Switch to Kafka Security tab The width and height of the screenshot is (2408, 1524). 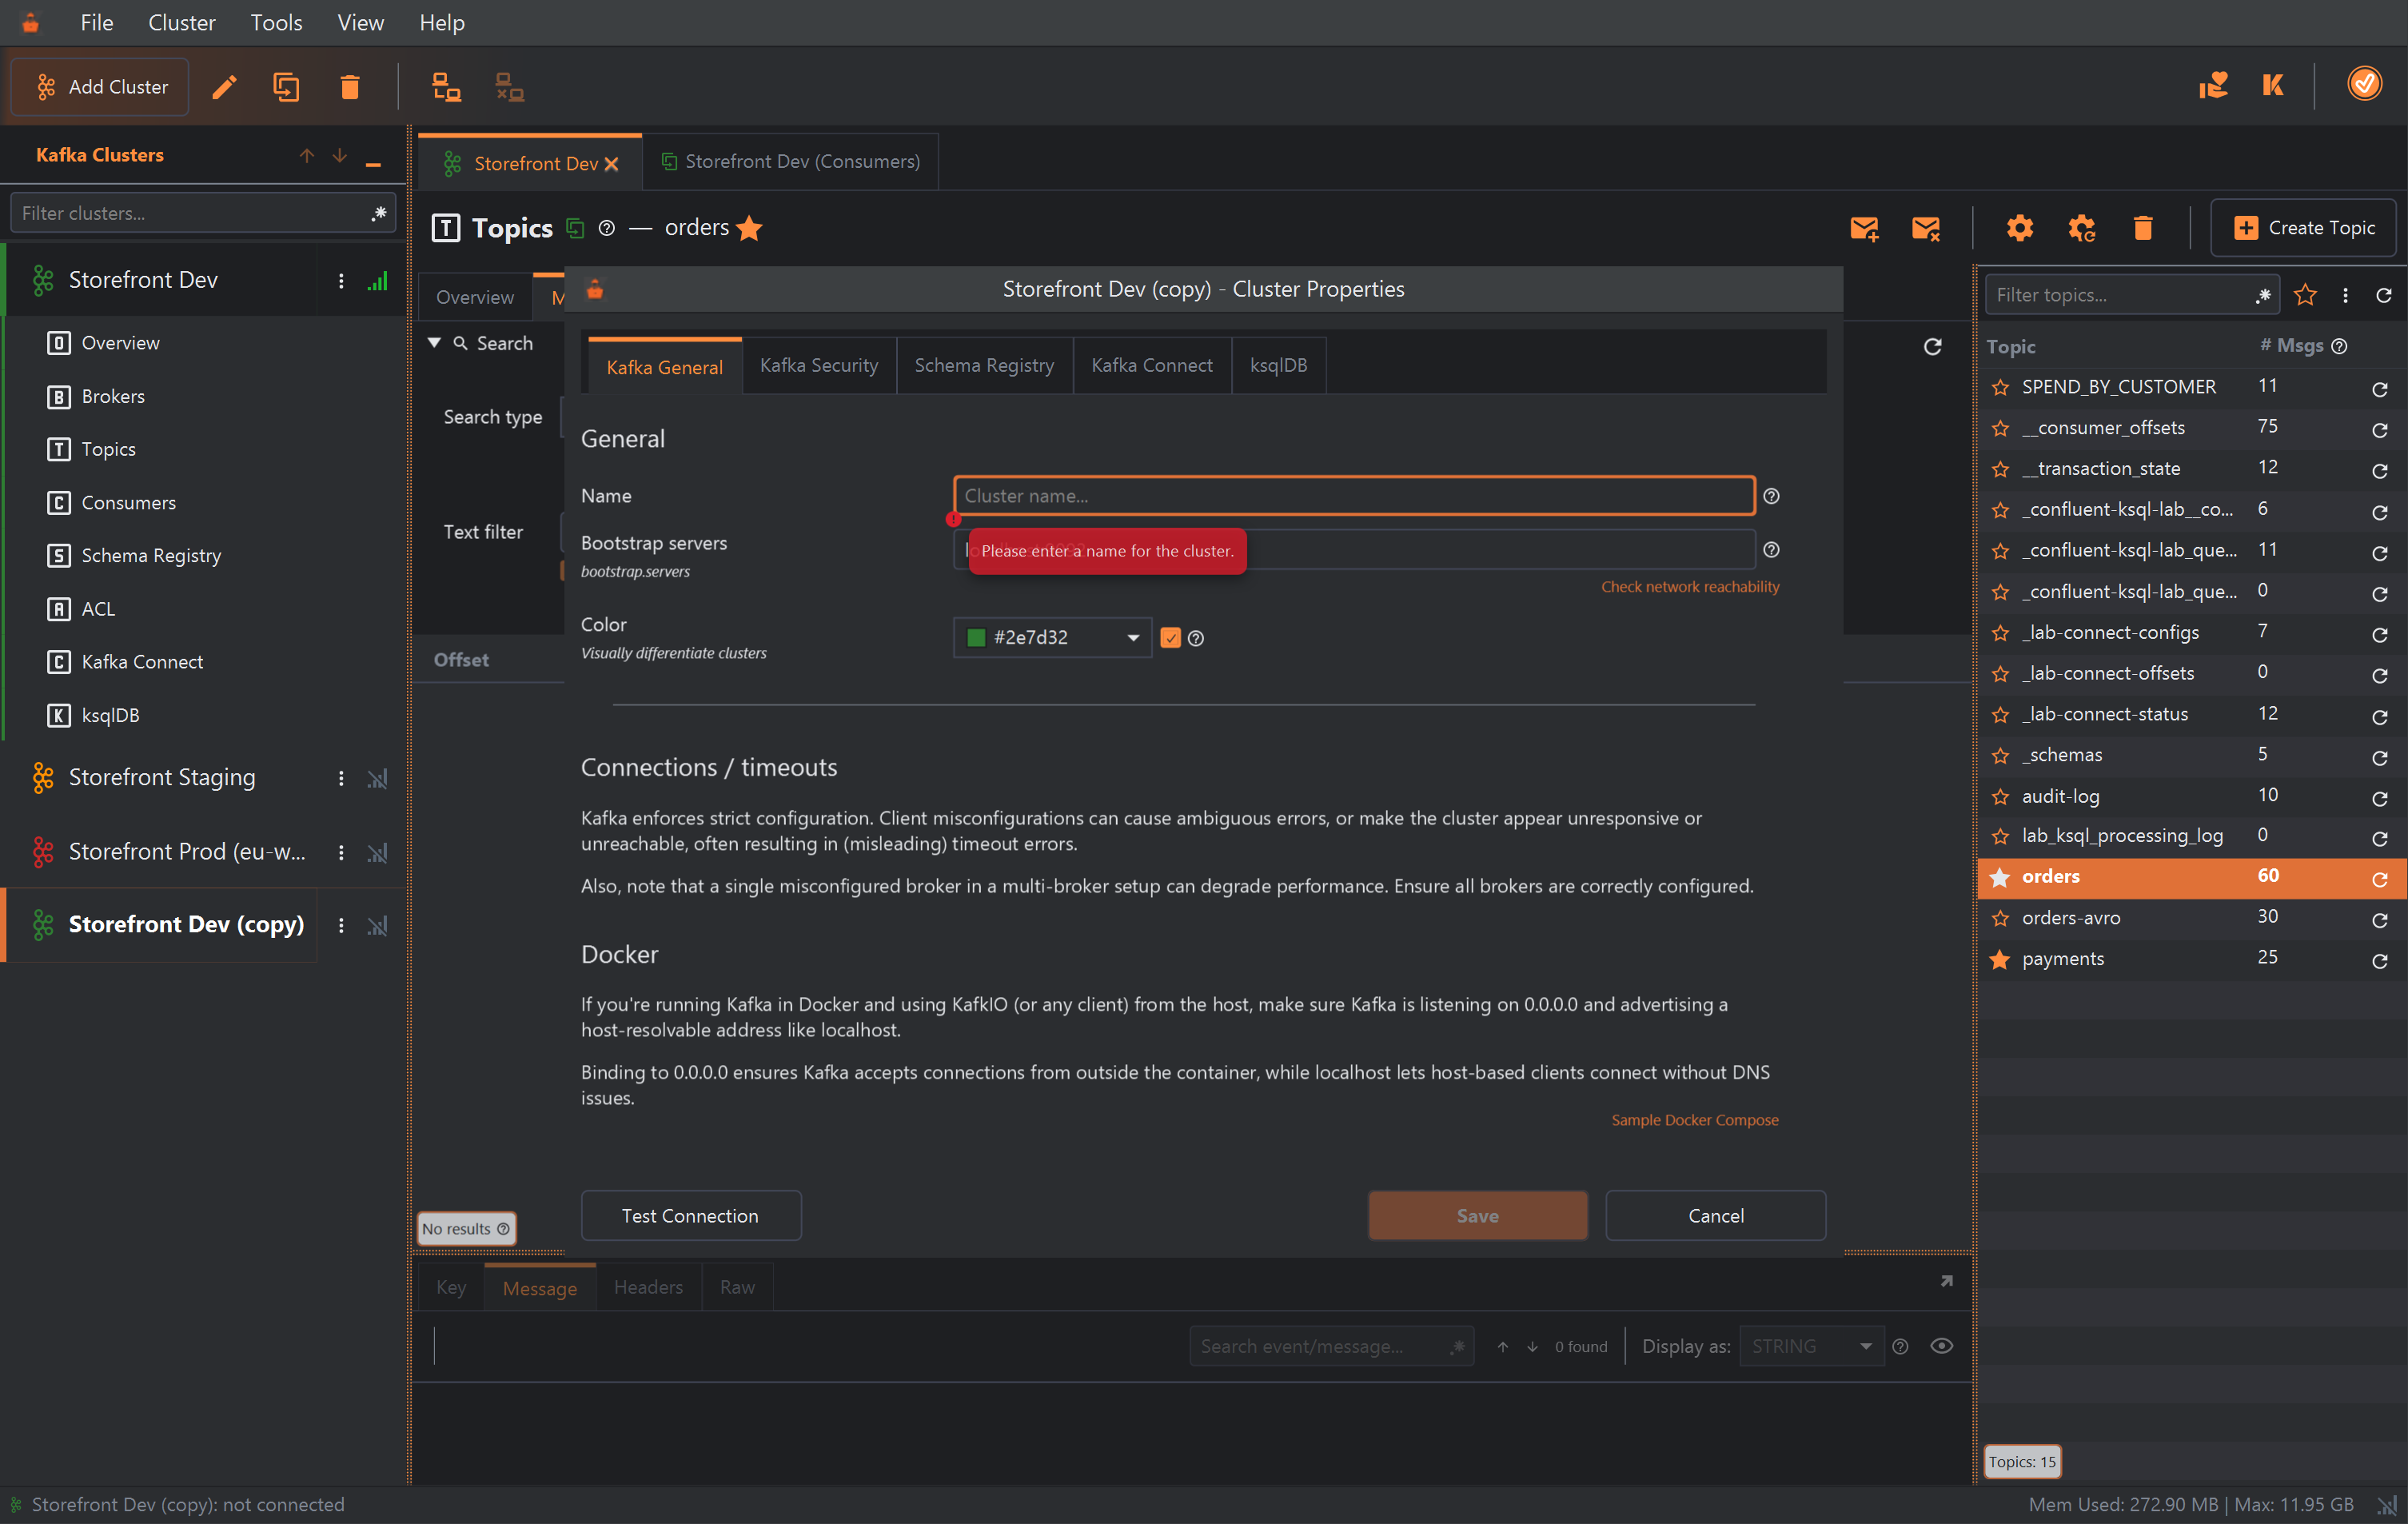pyautogui.click(x=818, y=366)
